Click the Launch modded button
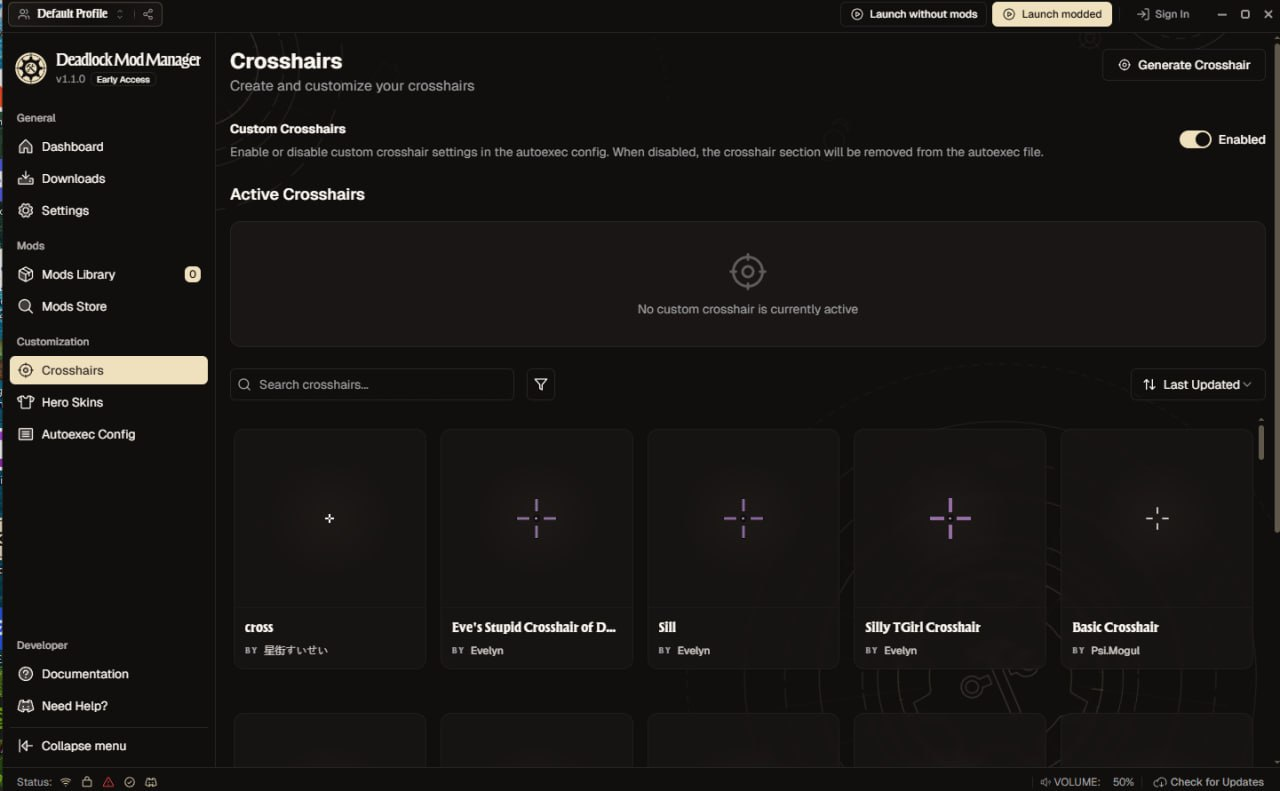 (1052, 14)
